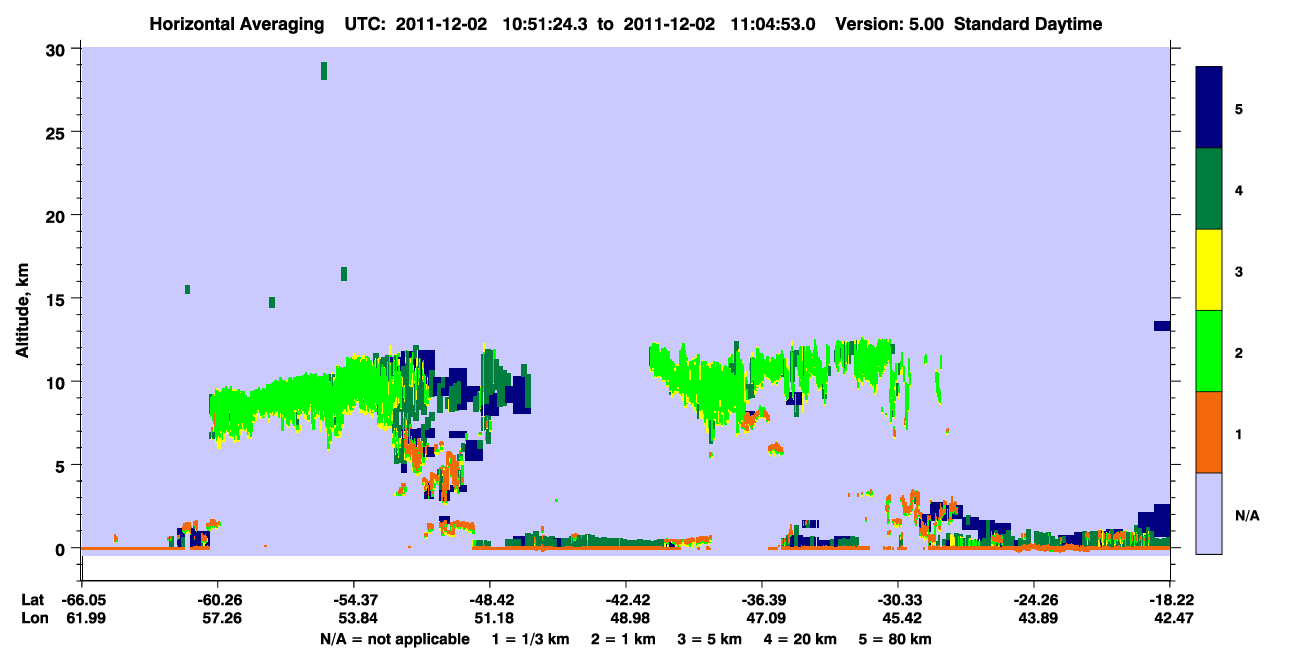Click the y-axis tick label 0

(x=62, y=549)
